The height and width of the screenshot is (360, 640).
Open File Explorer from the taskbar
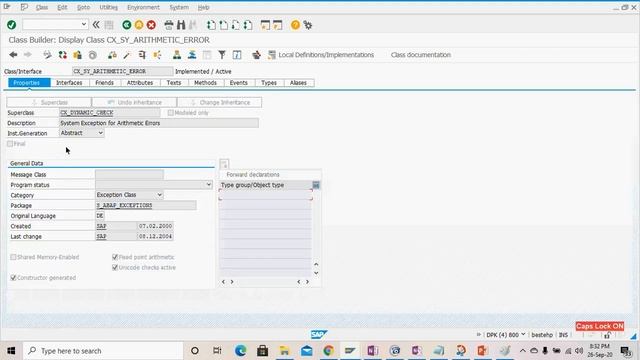coord(284,351)
